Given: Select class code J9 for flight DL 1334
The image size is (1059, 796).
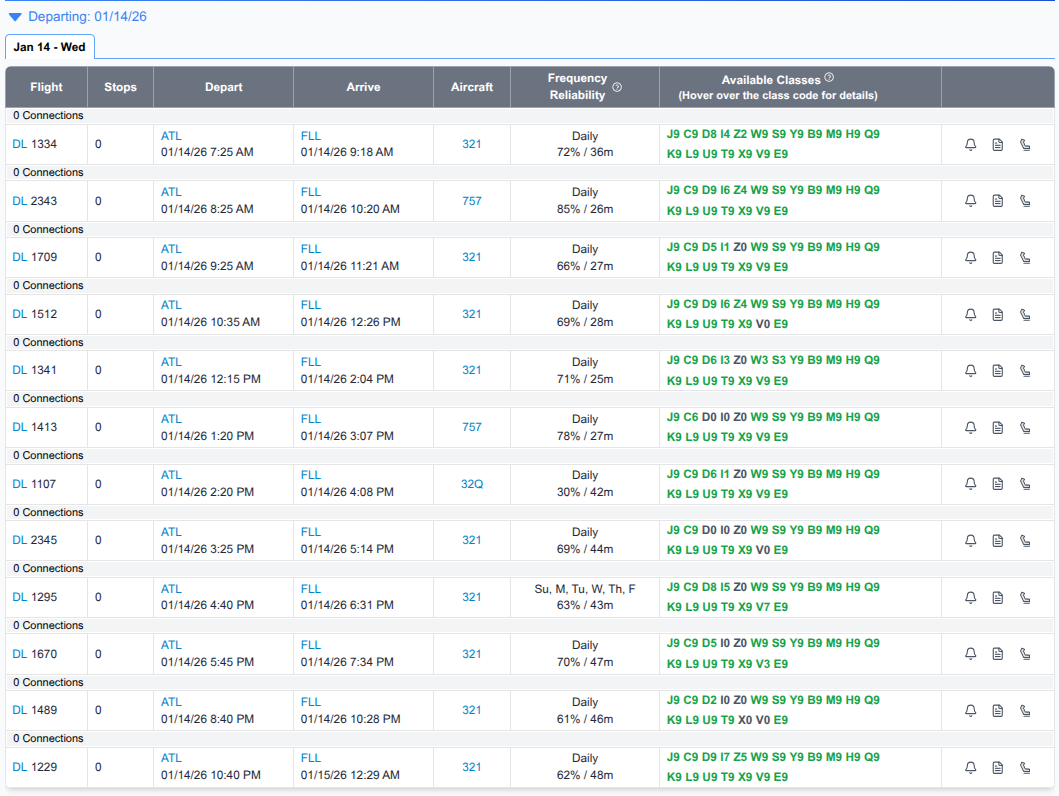Looking at the screenshot, I should point(672,135).
